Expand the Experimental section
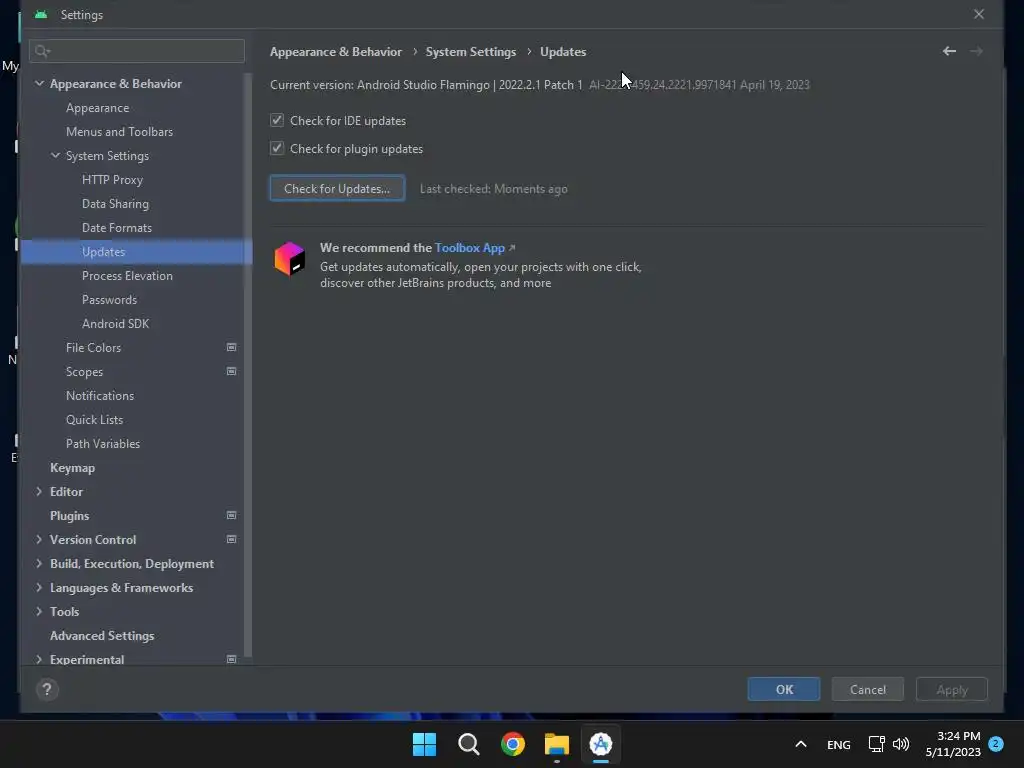The image size is (1024, 768). point(39,660)
